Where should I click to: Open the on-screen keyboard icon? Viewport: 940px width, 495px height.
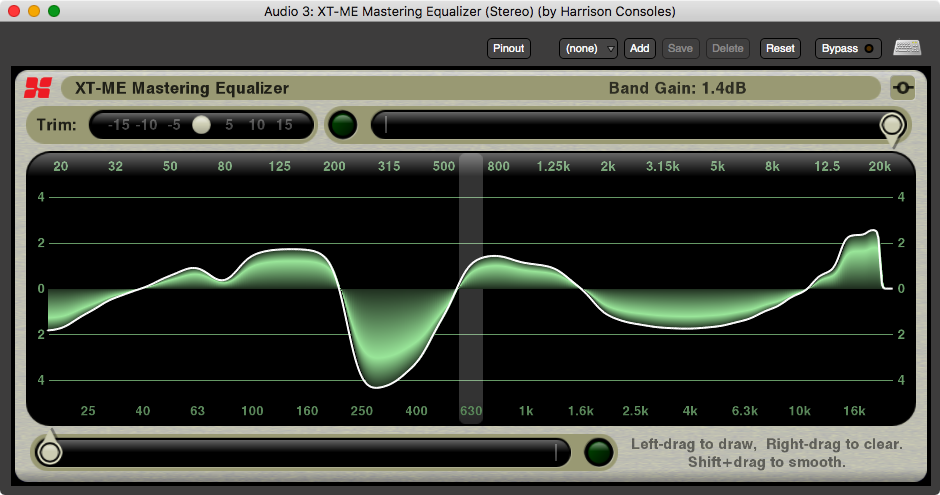coord(907,48)
